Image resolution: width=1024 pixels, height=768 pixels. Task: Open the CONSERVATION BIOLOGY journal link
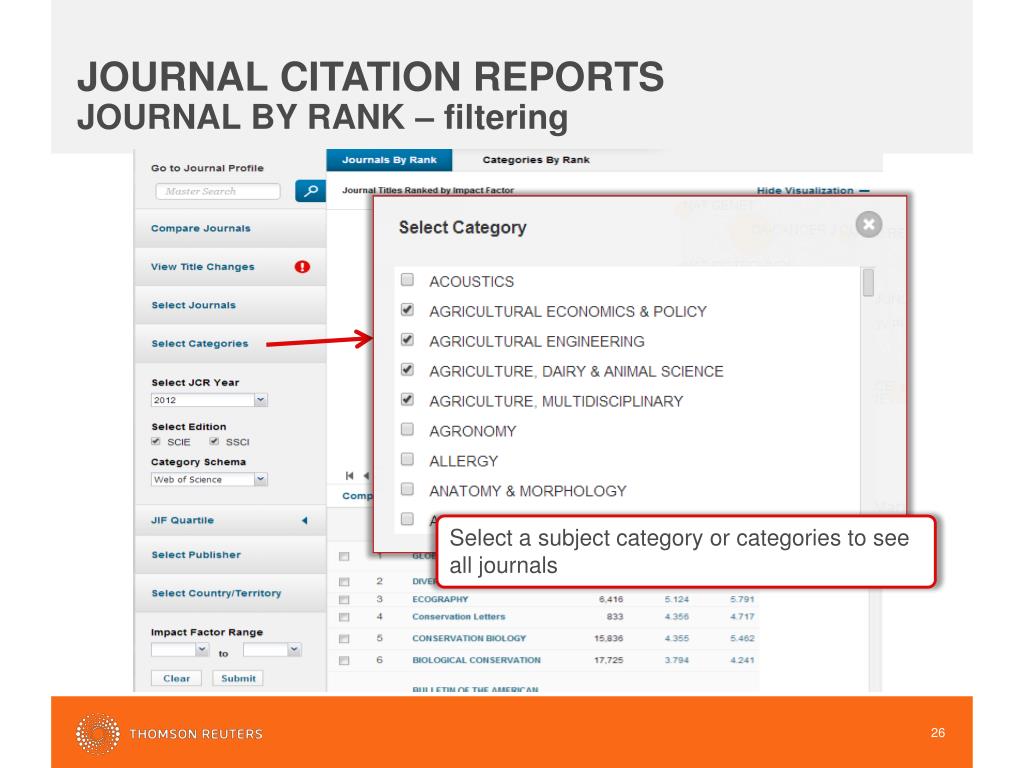(x=469, y=639)
